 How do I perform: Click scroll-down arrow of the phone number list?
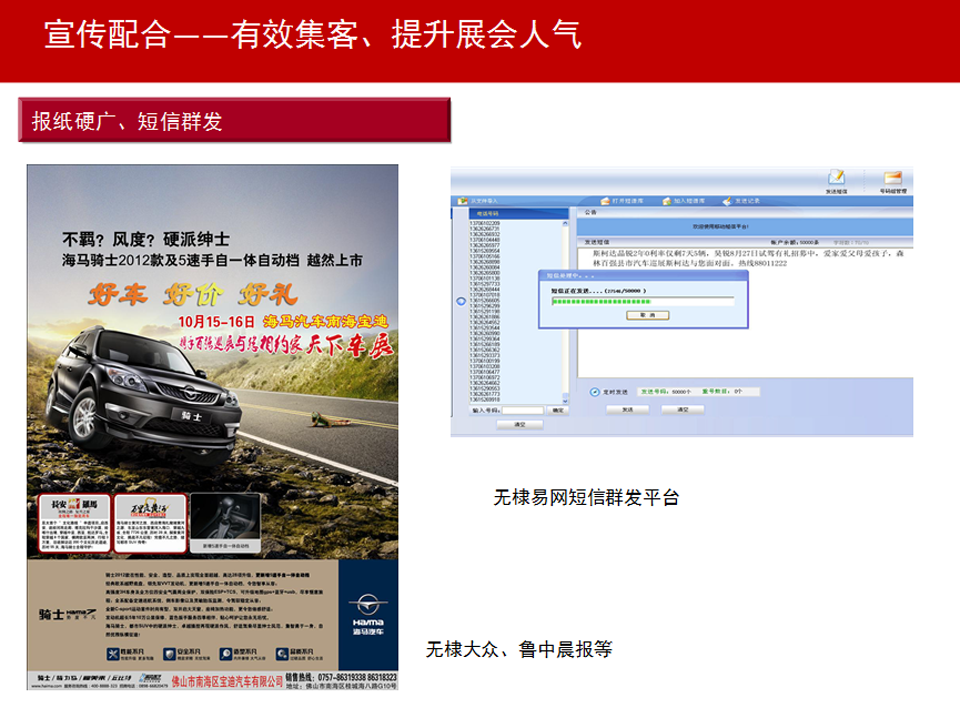tap(565, 401)
